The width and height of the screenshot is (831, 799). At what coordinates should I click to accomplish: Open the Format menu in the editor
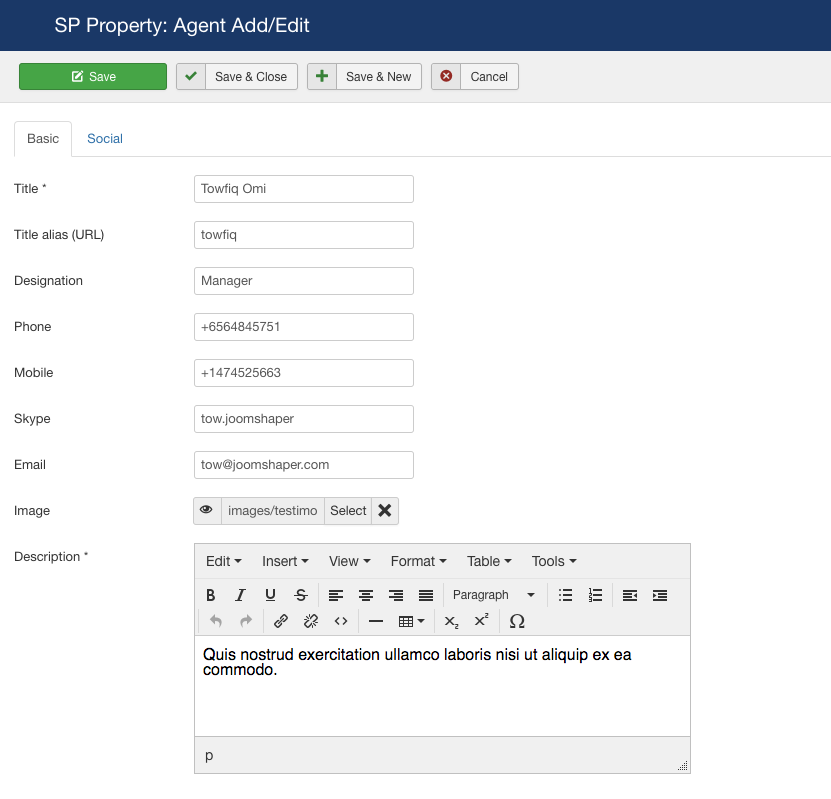pos(417,561)
